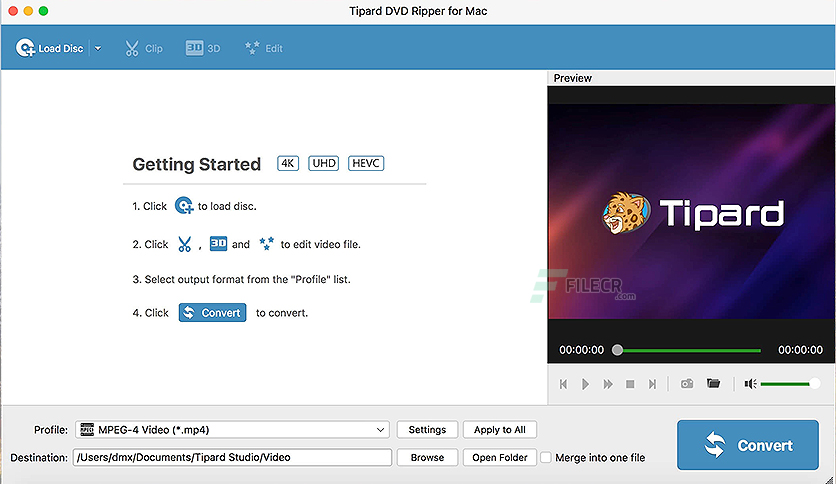Image resolution: width=836 pixels, height=484 pixels.
Task: Click the Preview panel label
Action: point(573,78)
